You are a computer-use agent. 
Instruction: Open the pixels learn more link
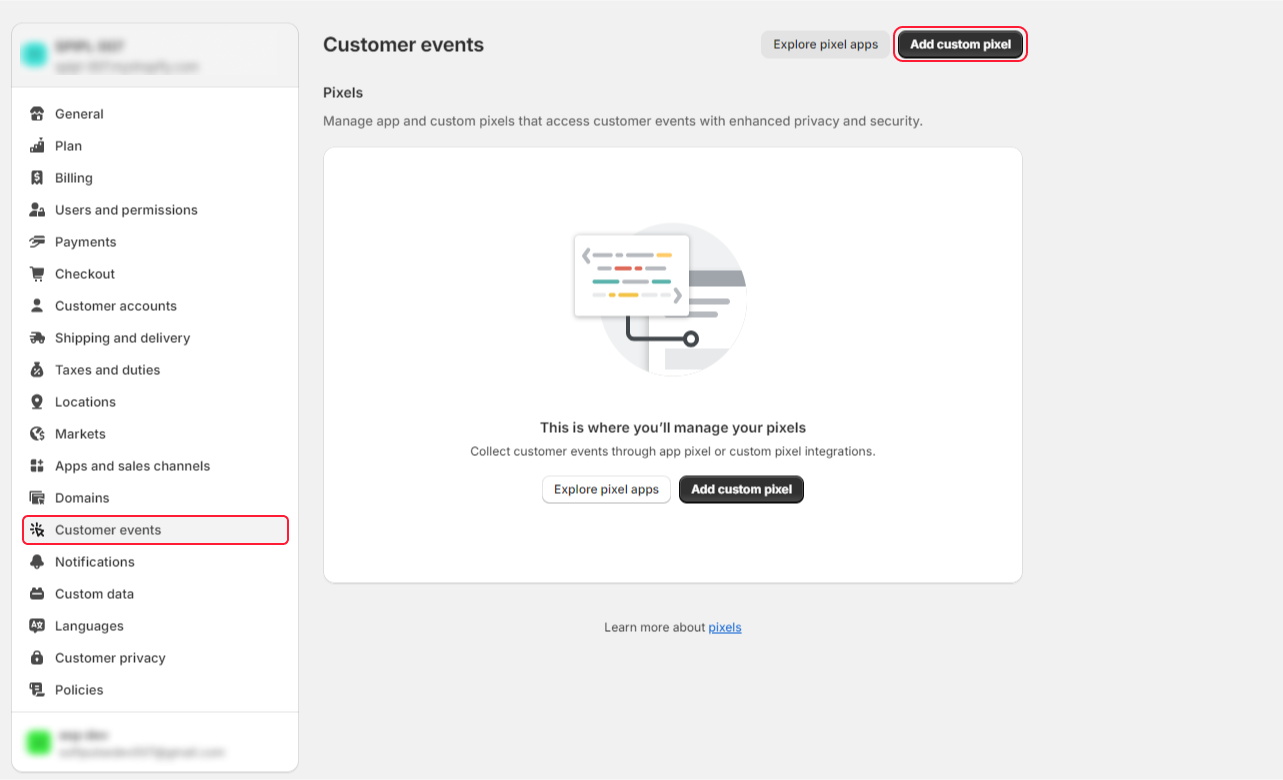724,627
